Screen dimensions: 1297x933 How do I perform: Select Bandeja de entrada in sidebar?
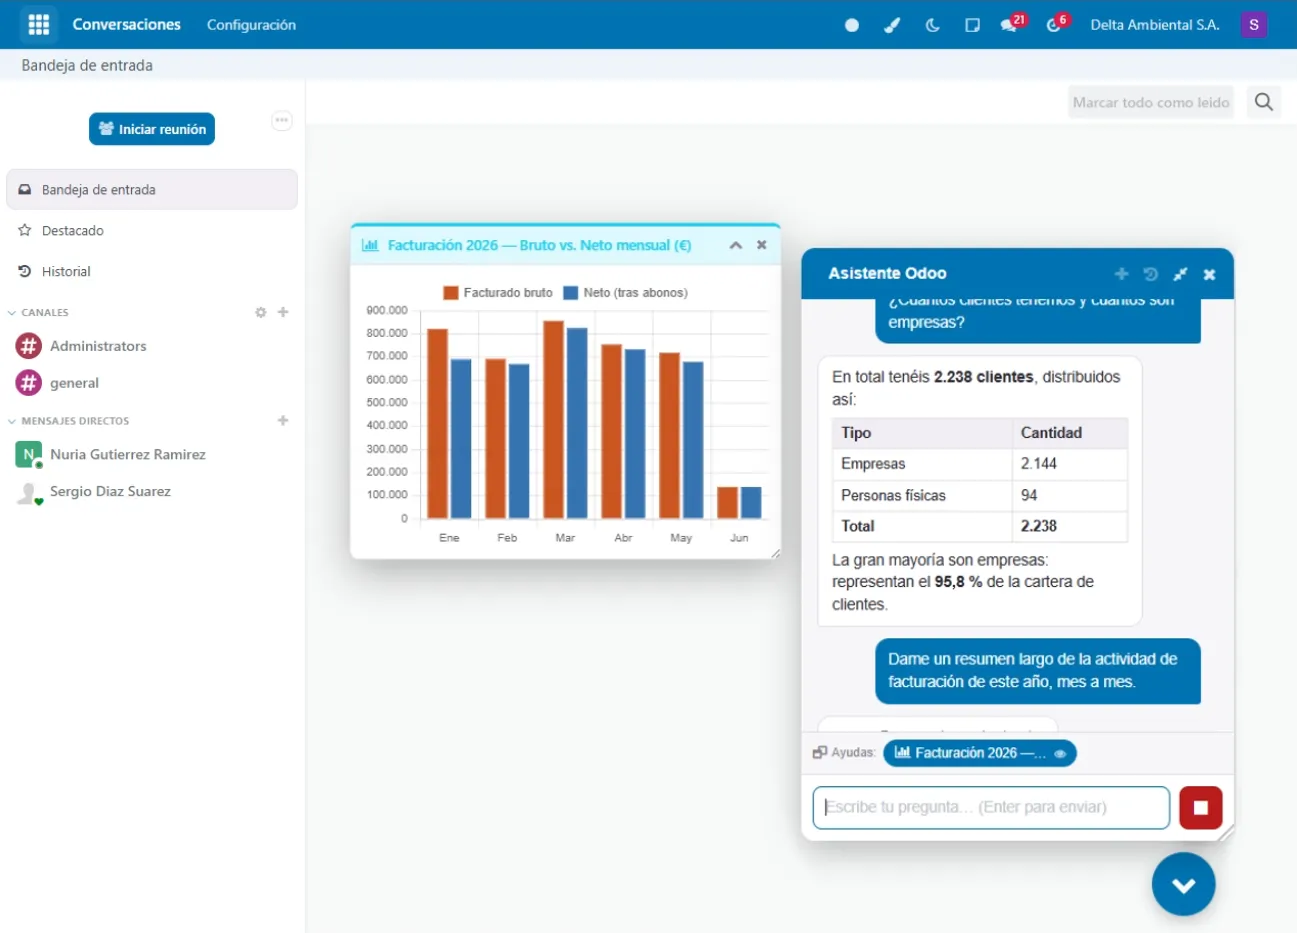[152, 190]
